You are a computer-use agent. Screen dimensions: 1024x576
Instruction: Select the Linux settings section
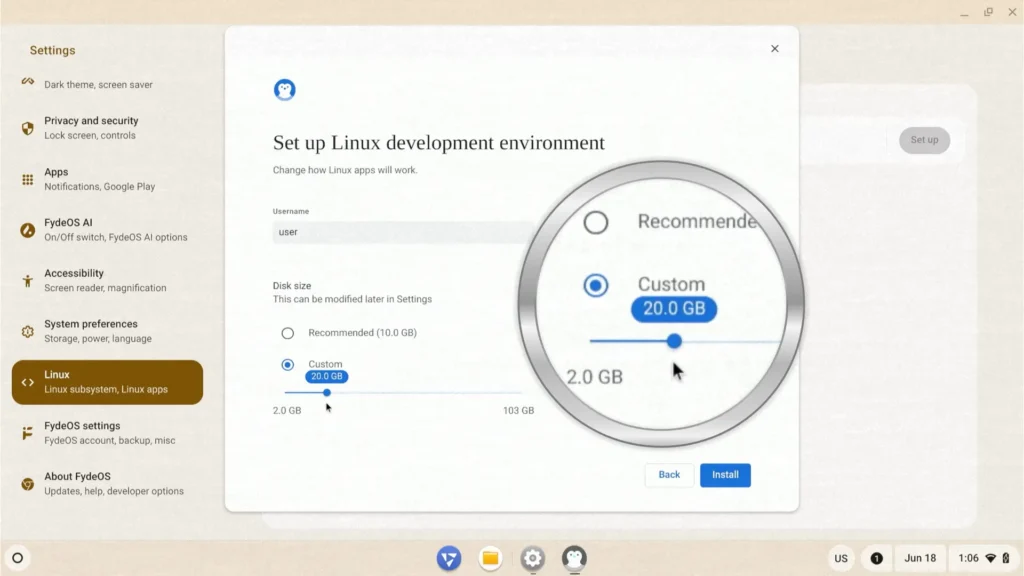107,382
